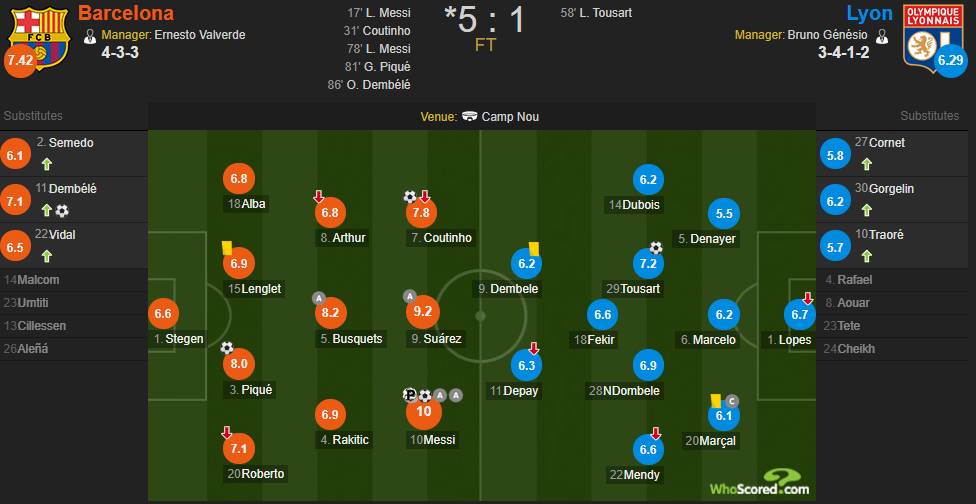The width and height of the screenshot is (976, 504).
Task: Click the captain badge on Marçal
Action: coord(731,400)
